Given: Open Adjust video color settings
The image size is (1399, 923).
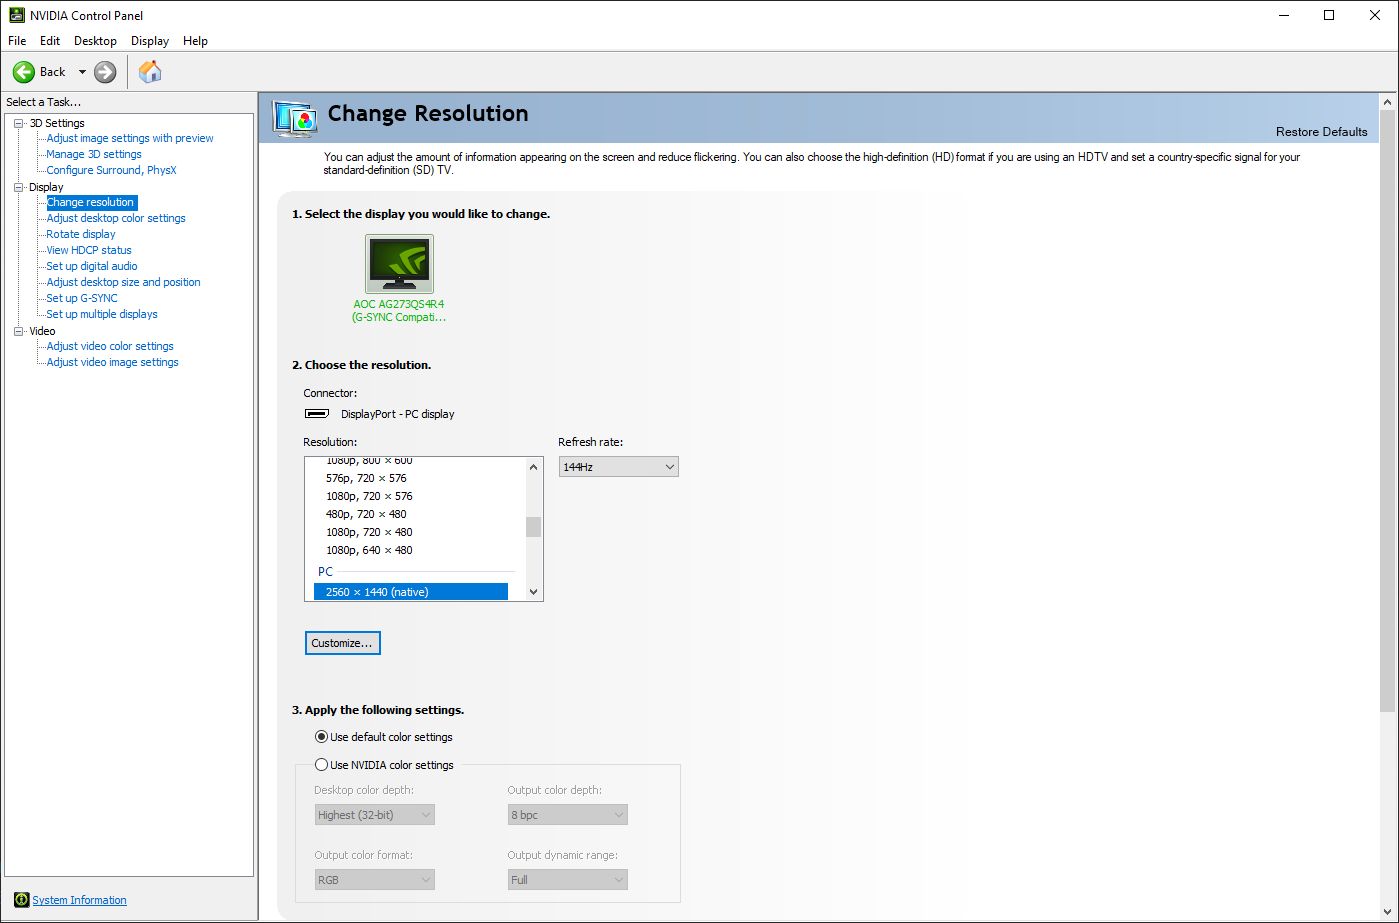Looking at the screenshot, I should point(110,346).
